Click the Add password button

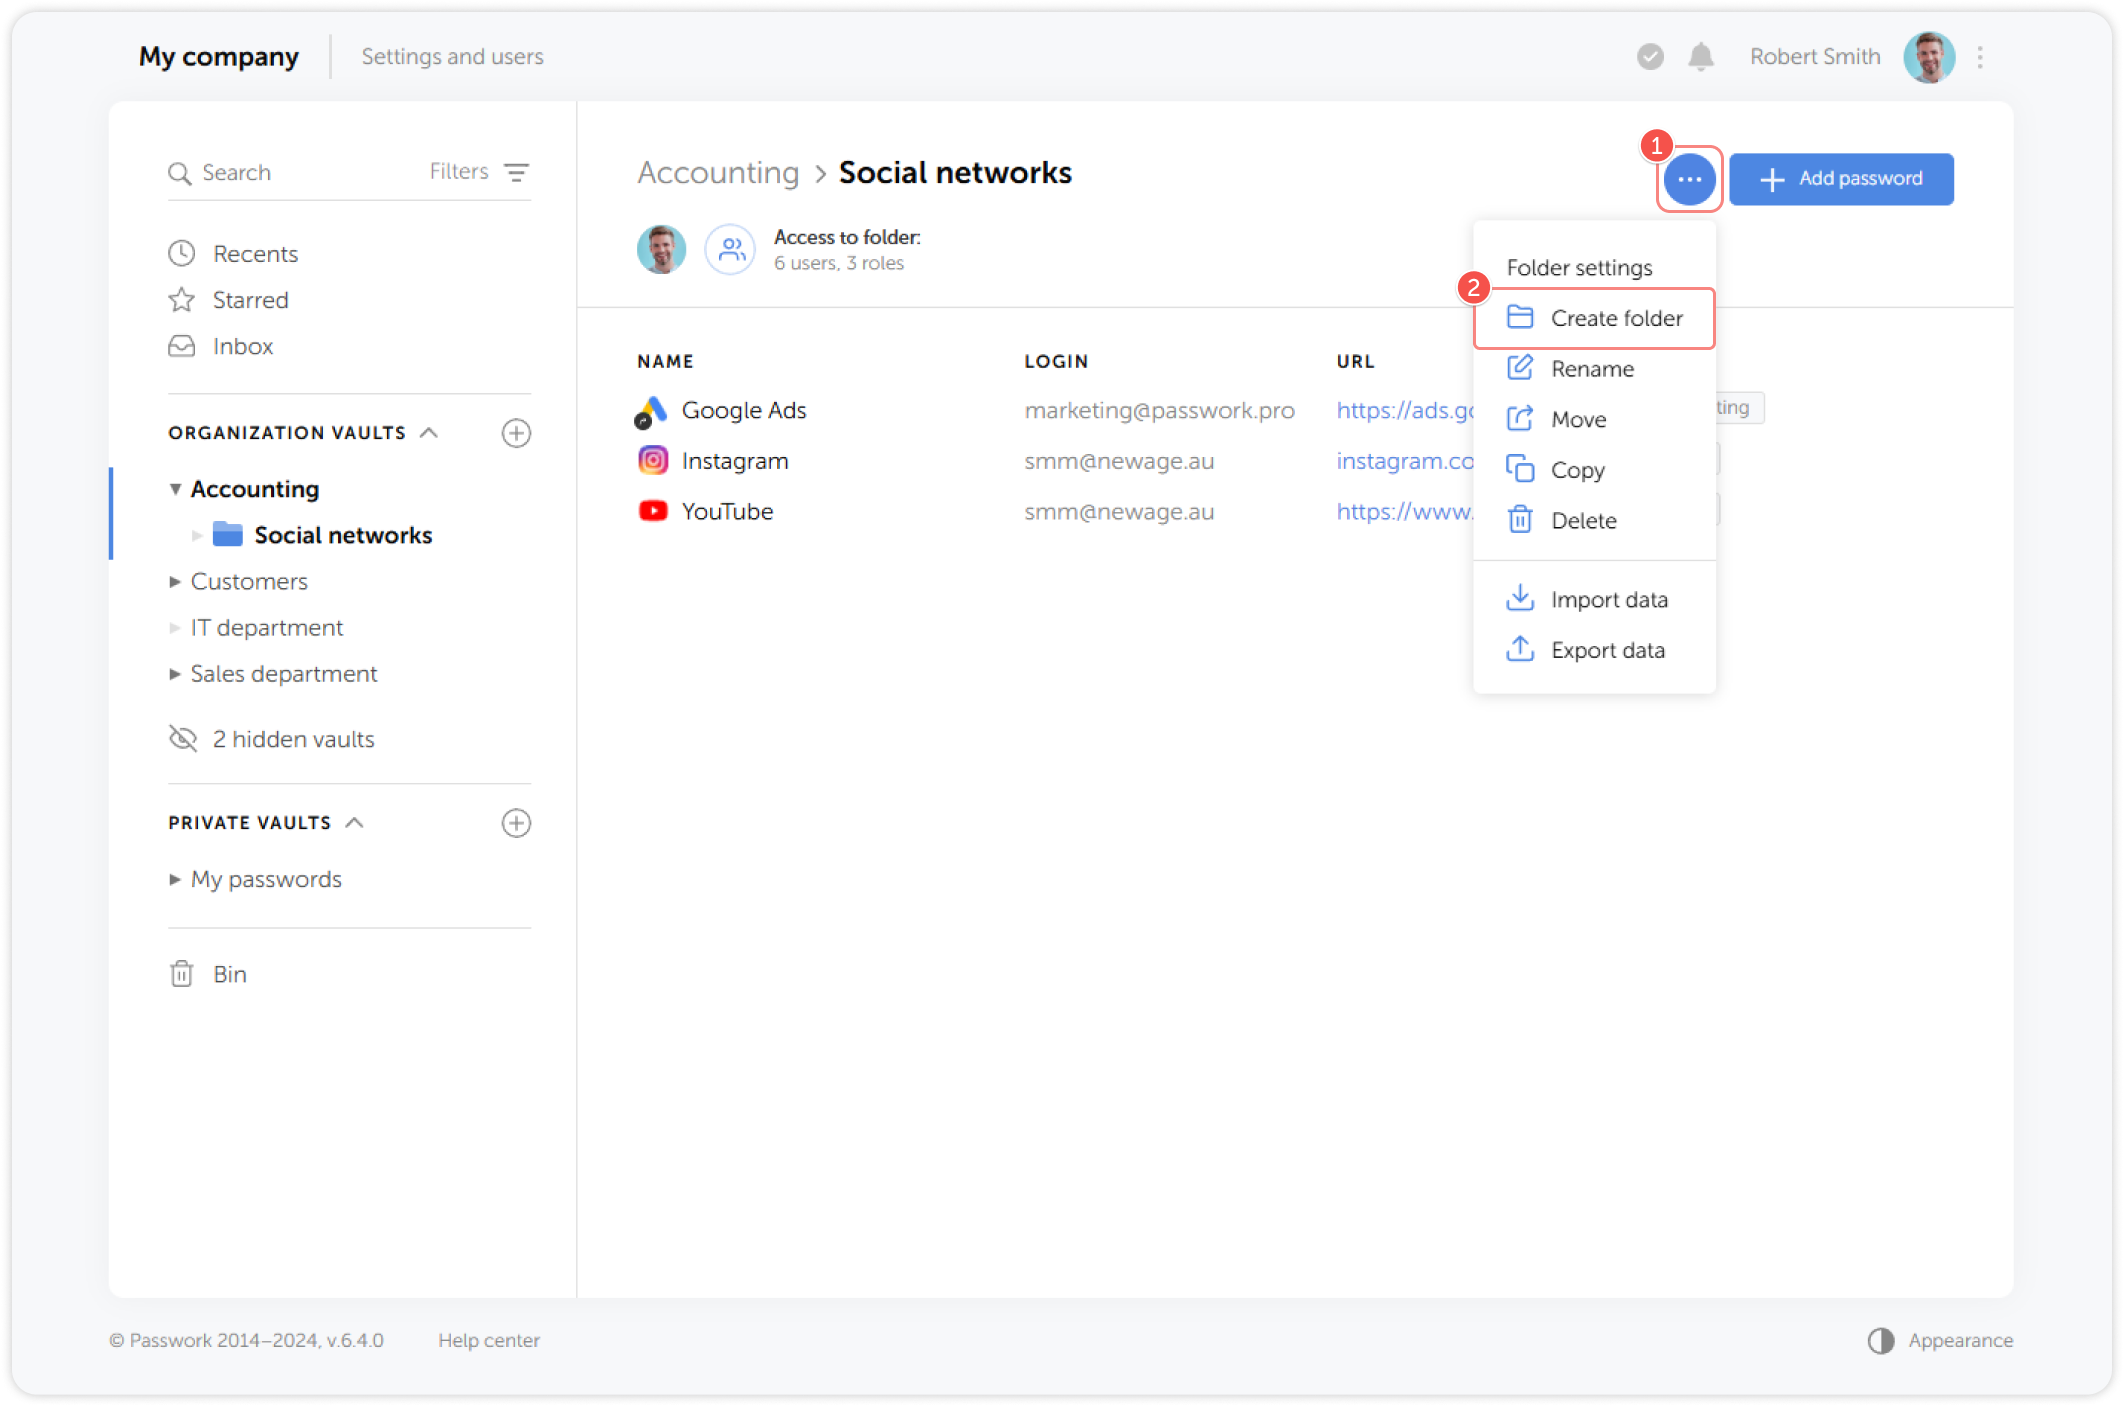pyautogui.click(x=1841, y=178)
